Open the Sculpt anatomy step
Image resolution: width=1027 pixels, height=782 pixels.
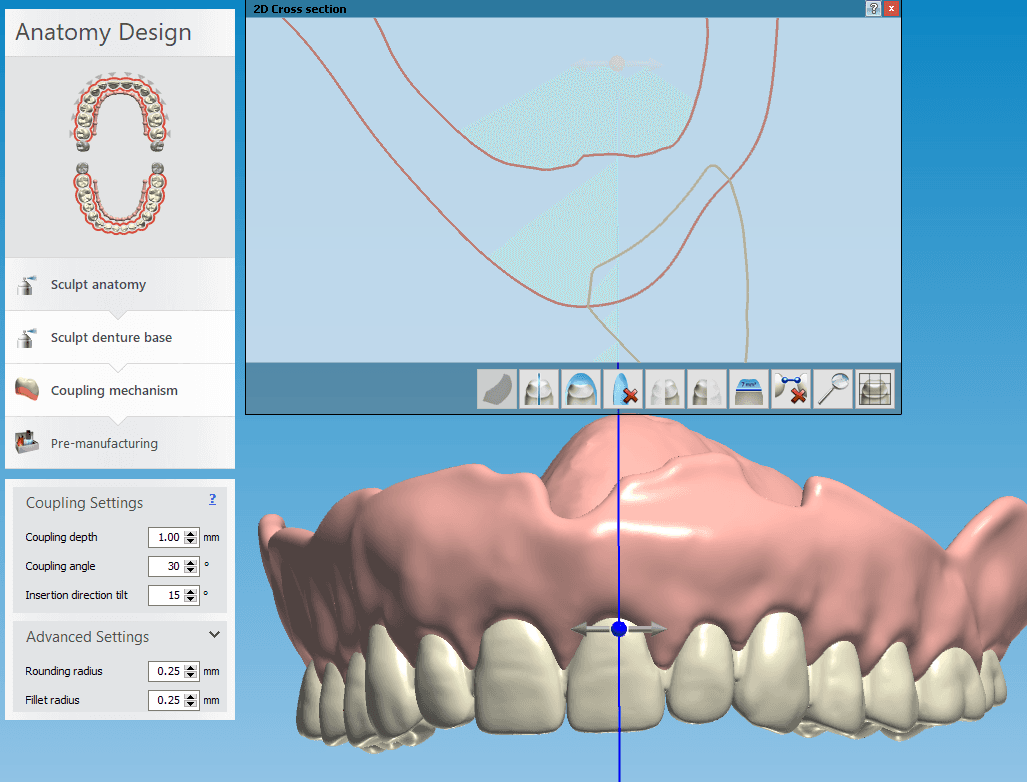pos(98,285)
